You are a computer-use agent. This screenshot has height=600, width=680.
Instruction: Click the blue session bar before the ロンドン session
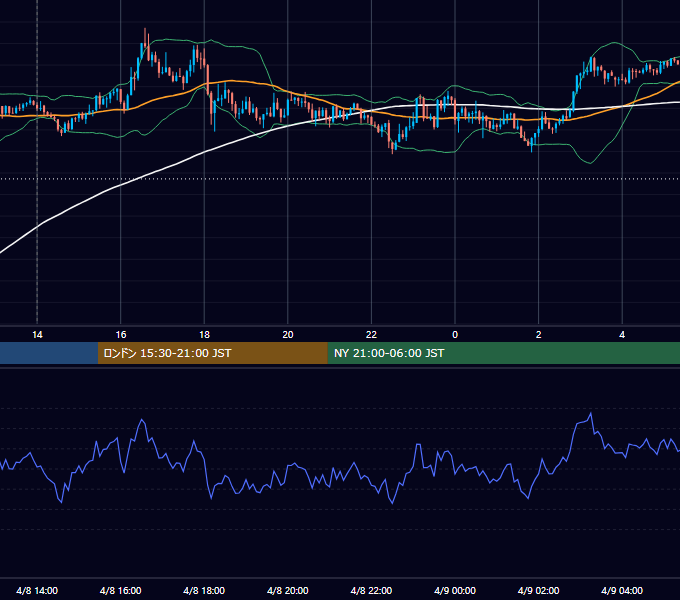coord(49,353)
